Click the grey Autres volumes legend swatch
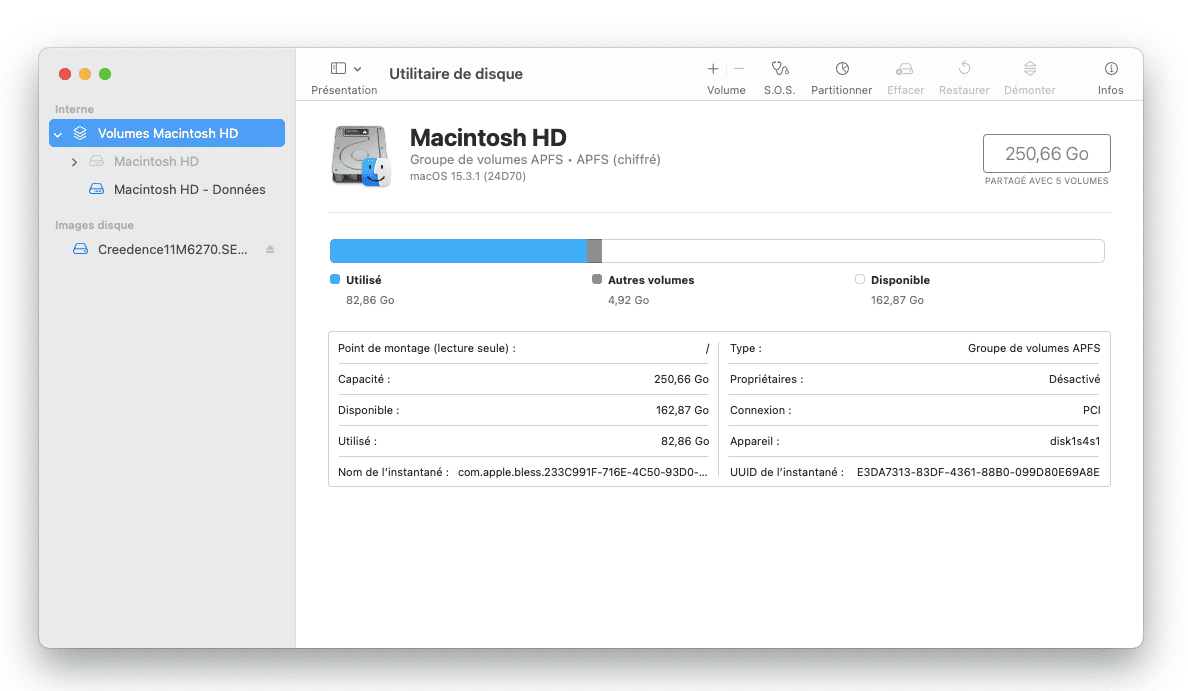 click(597, 280)
